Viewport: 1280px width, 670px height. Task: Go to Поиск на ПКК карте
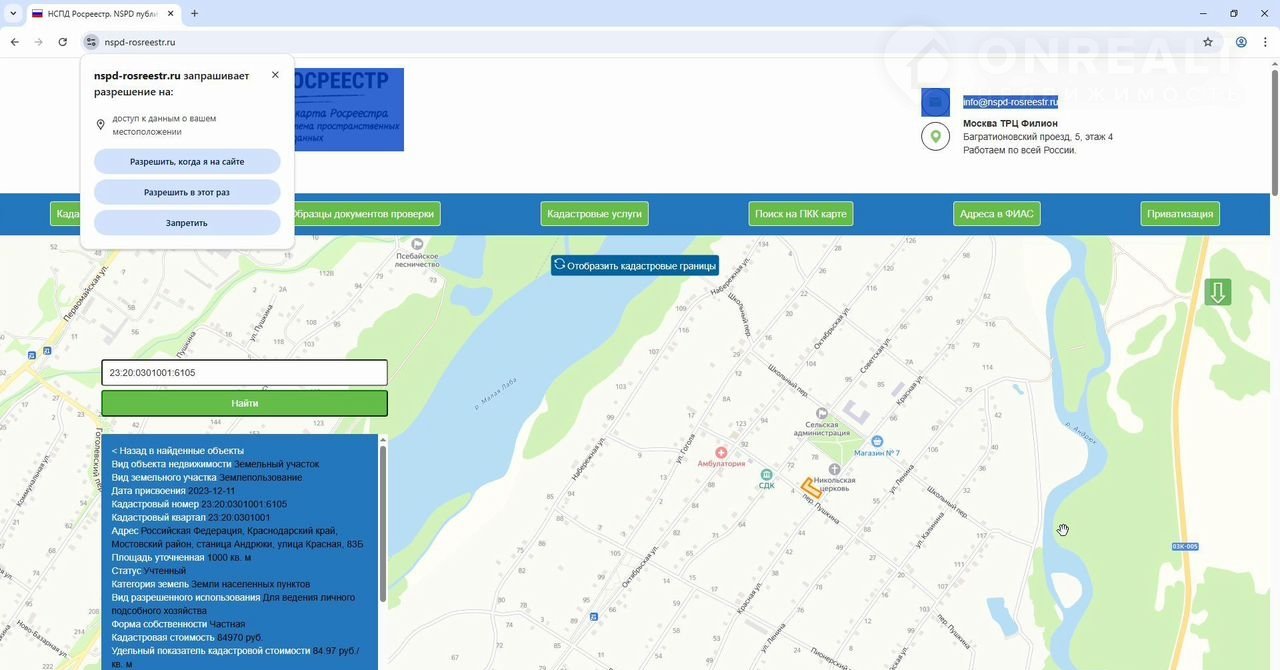[800, 214]
